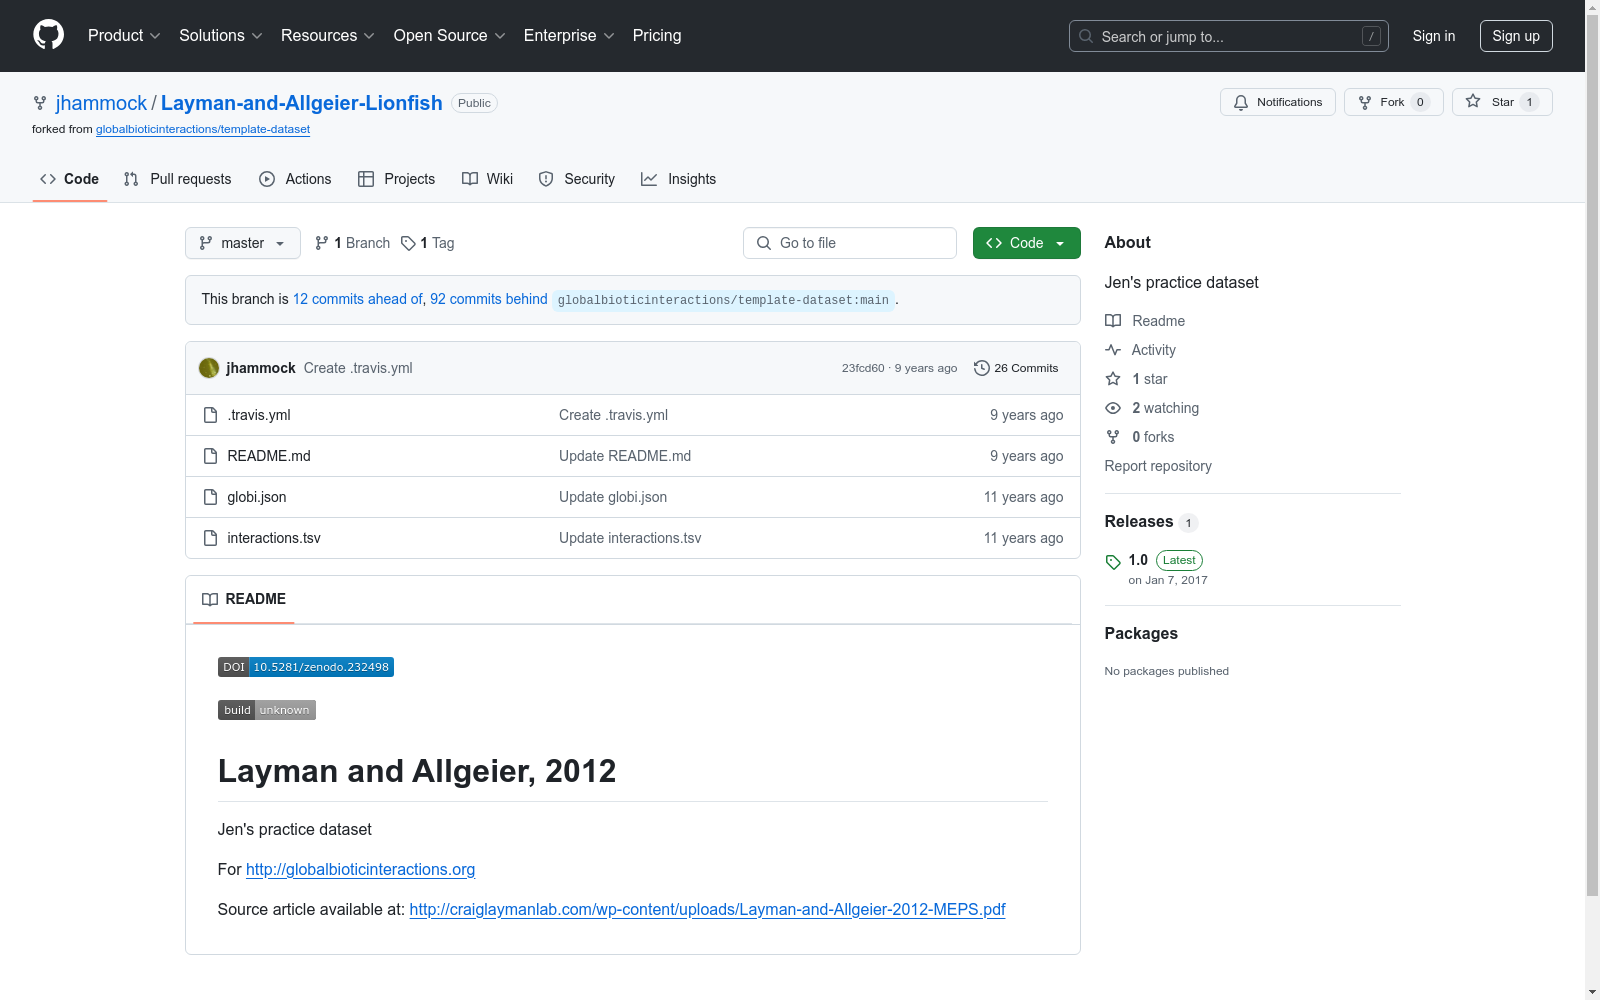1600x1000 pixels.
Task: Click the Notifications button
Action: [1278, 102]
